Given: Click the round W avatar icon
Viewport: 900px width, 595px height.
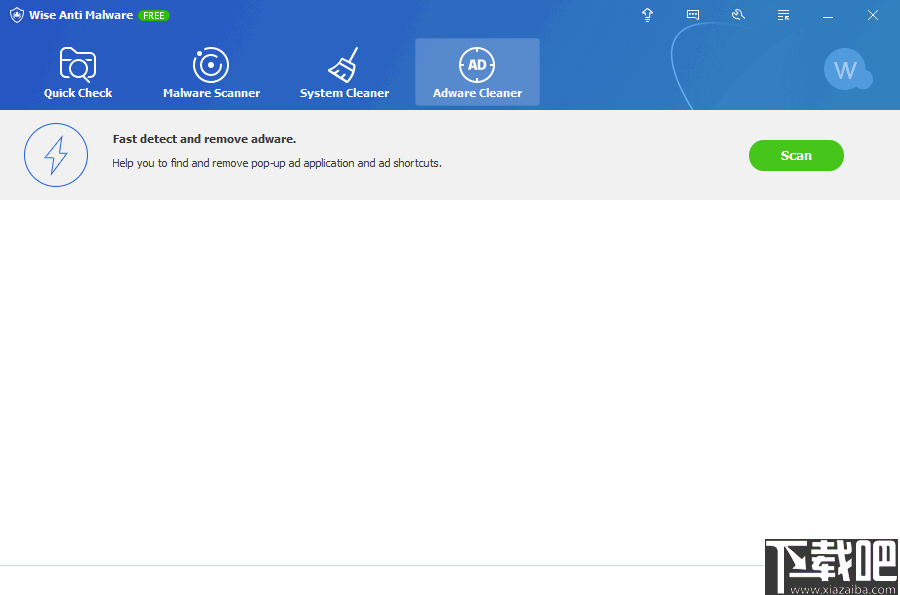Looking at the screenshot, I should coord(847,70).
